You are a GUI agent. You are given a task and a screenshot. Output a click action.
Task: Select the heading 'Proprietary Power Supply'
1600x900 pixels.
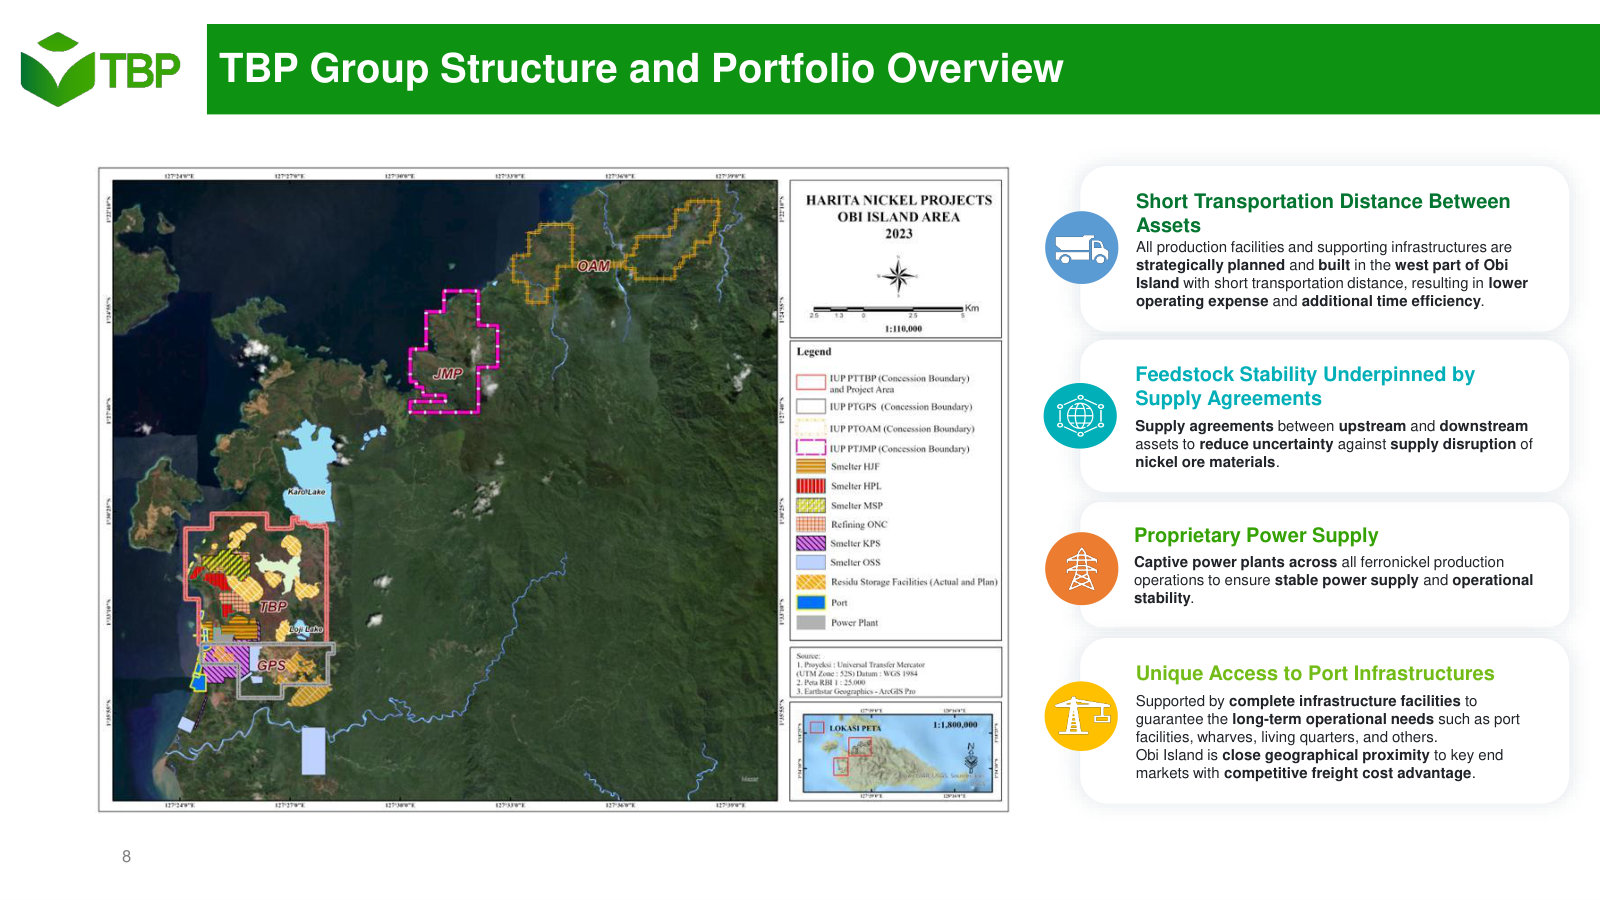[x=1256, y=535]
